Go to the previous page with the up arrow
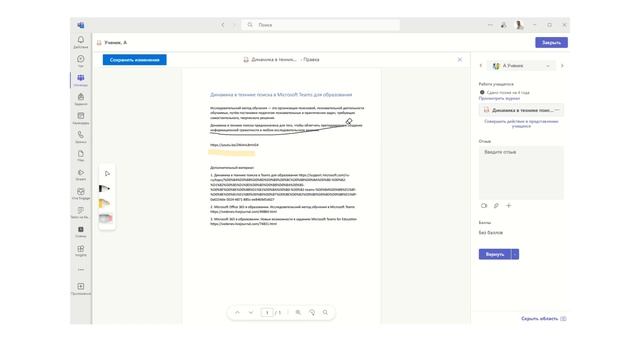The height and width of the screenshot is (360, 640). coord(237,312)
